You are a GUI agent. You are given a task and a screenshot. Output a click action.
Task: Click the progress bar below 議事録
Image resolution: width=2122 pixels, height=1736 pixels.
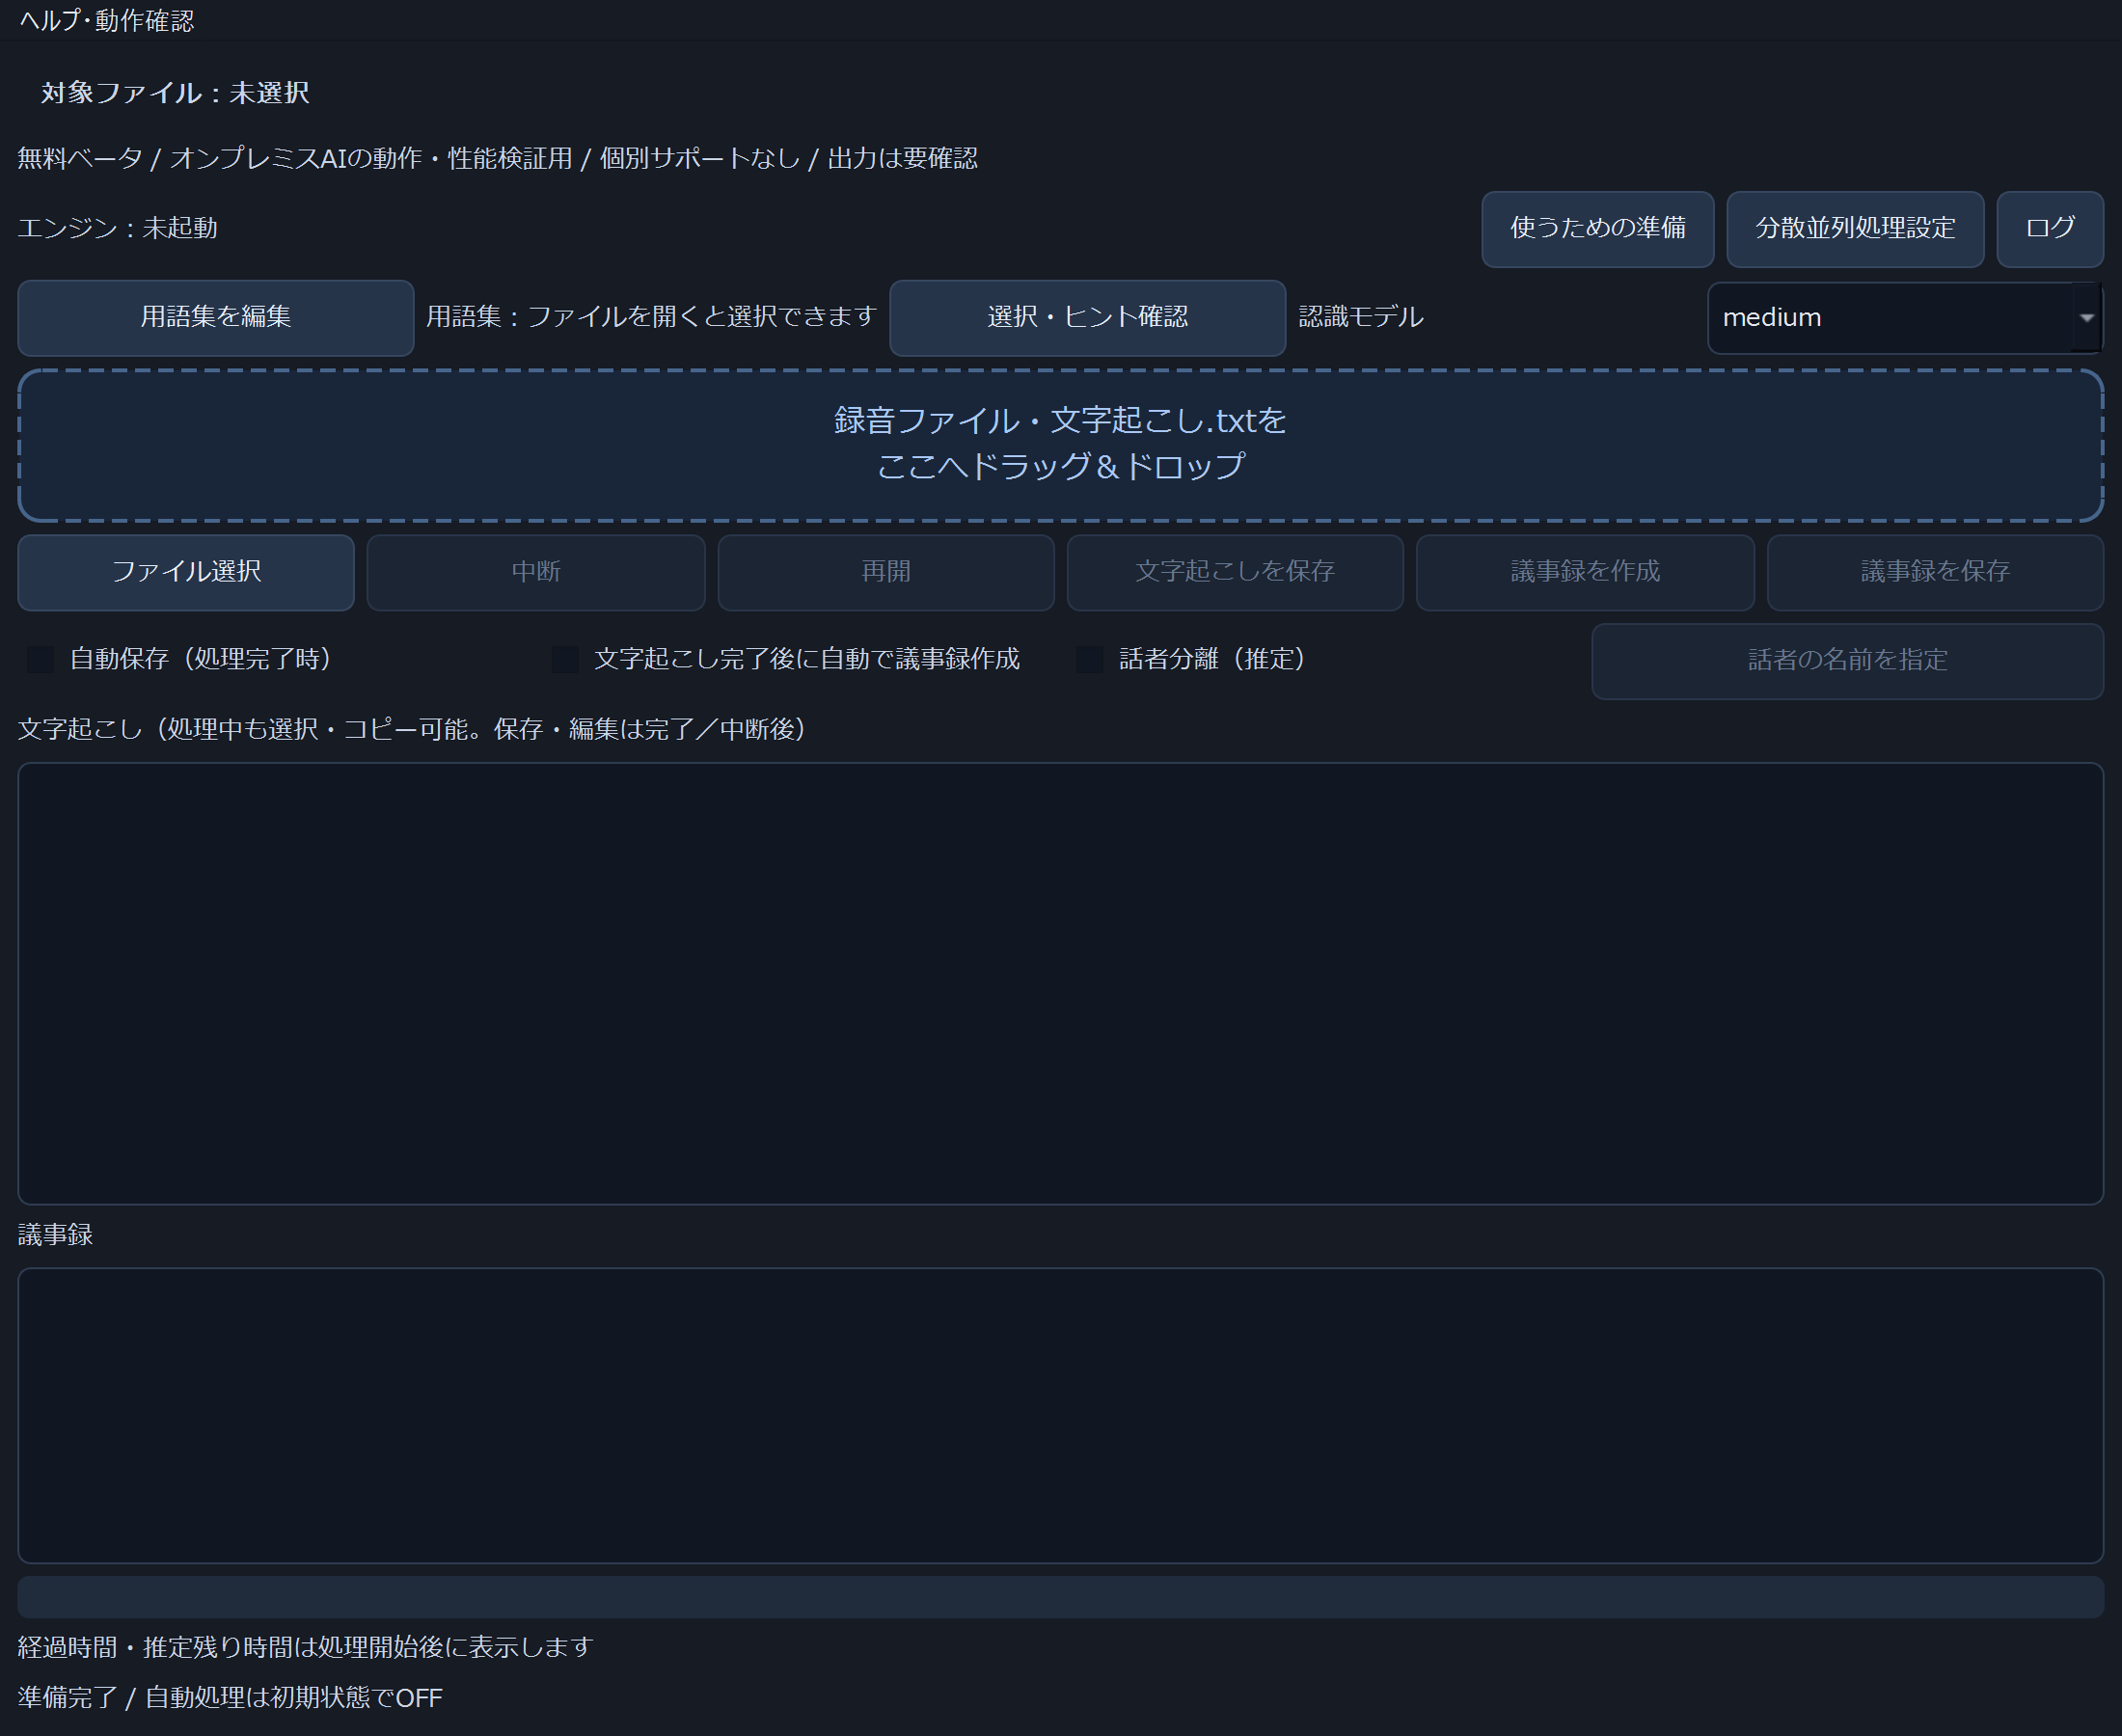point(1060,1598)
